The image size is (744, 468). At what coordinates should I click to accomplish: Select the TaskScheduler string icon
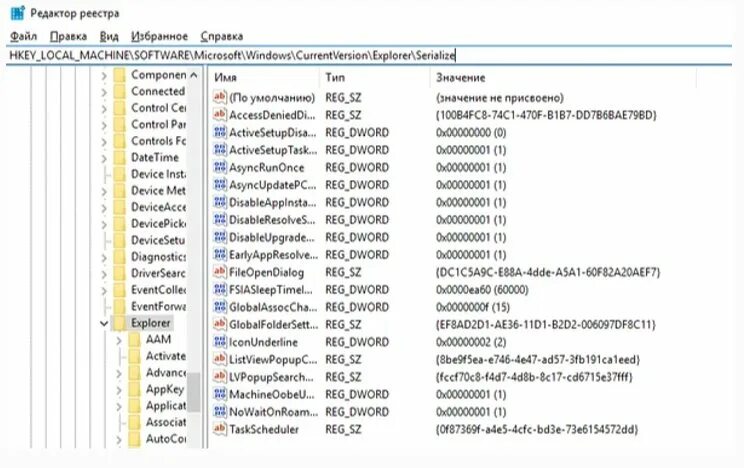click(220, 429)
